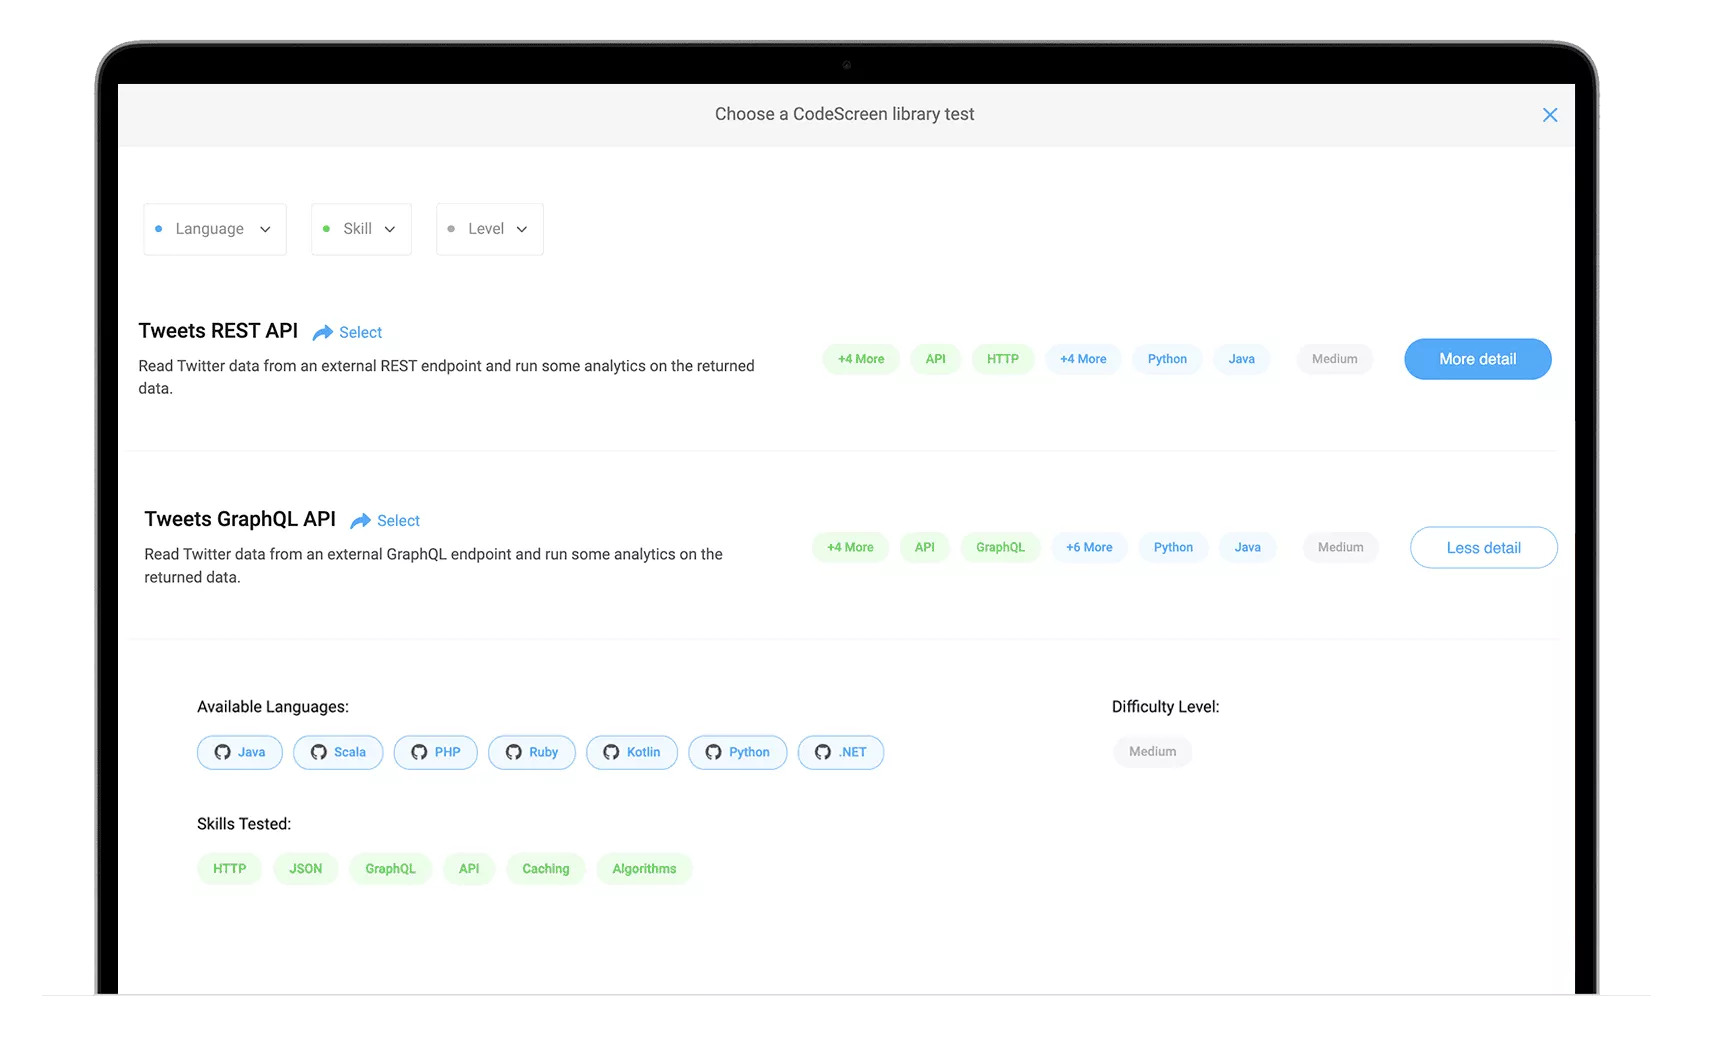Click the Python tag on Tweets REST API

[x=1166, y=359]
